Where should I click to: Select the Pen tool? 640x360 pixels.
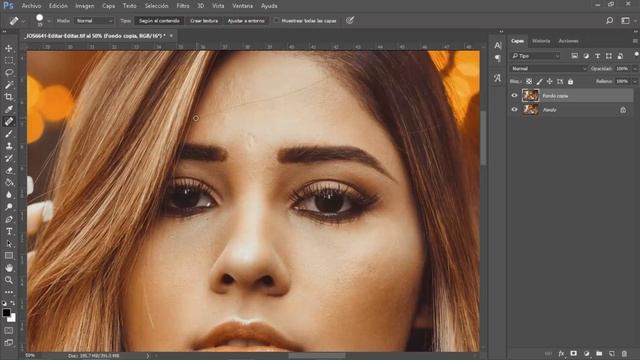pyautogui.click(x=9, y=219)
